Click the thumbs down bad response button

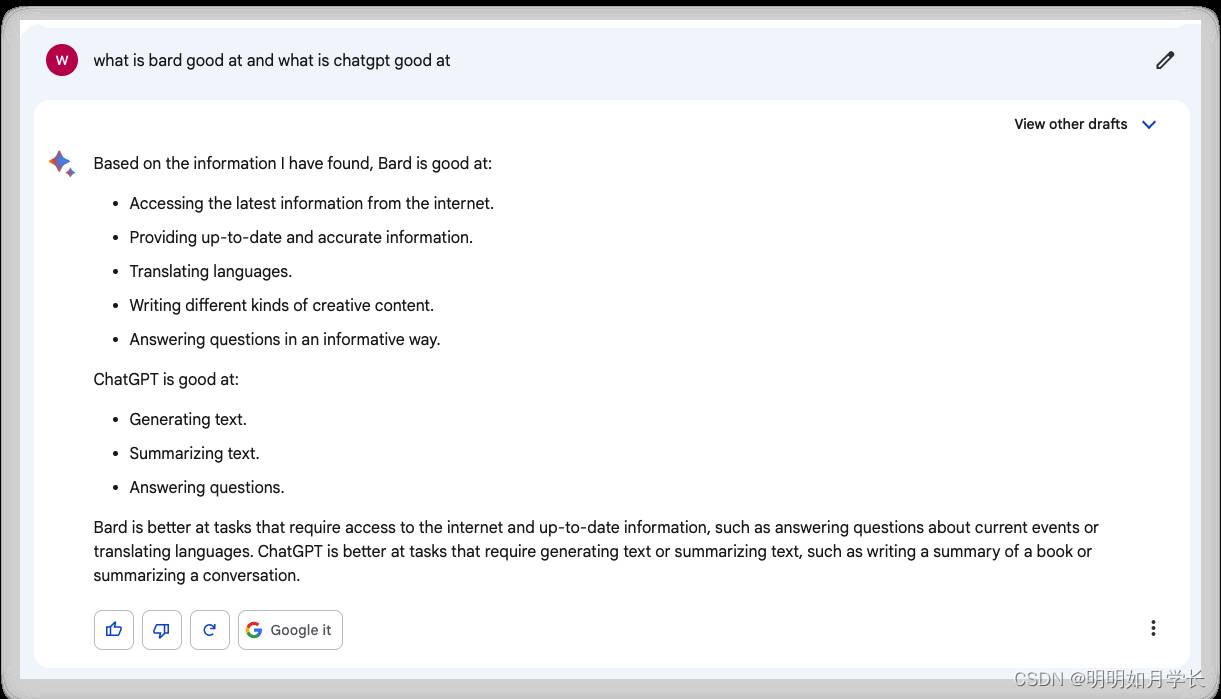pos(162,630)
